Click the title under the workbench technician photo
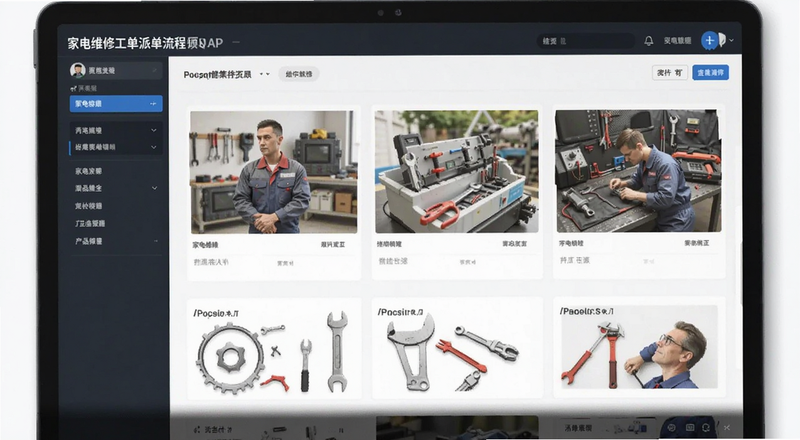 pos(571,243)
